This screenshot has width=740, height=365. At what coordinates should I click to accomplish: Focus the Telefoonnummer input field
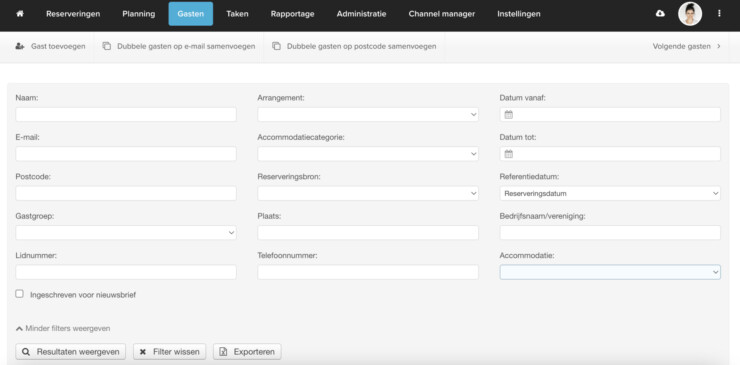368,272
